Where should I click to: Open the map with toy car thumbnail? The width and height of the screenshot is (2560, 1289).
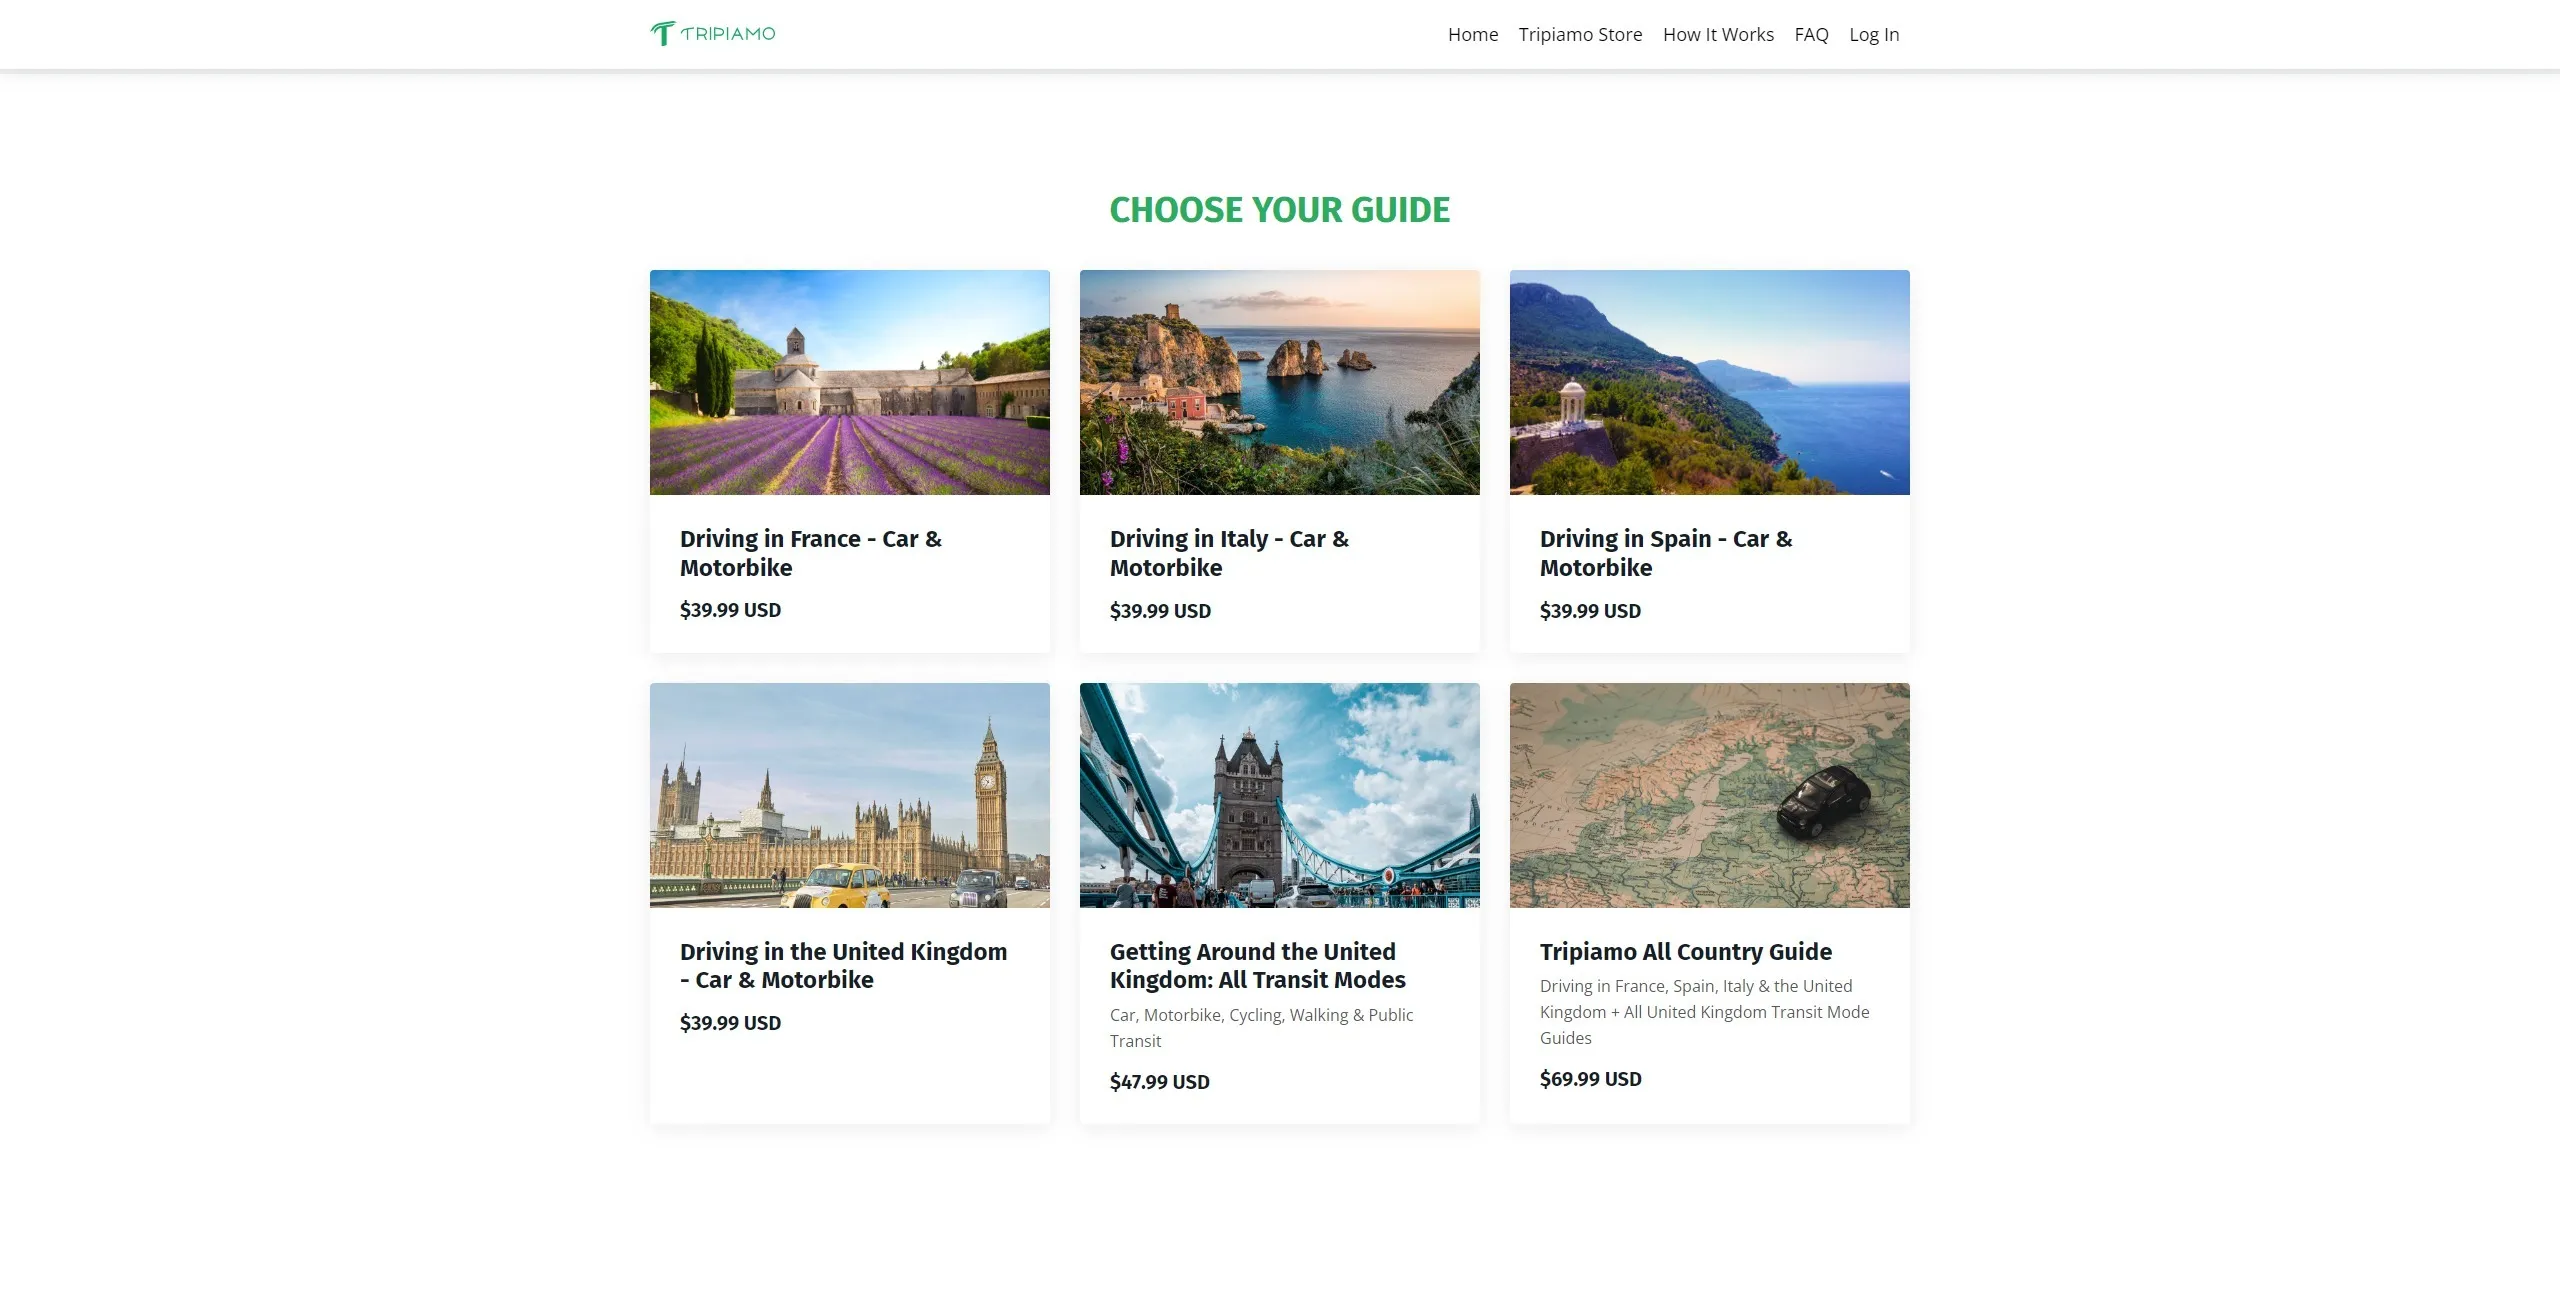coord(1710,795)
